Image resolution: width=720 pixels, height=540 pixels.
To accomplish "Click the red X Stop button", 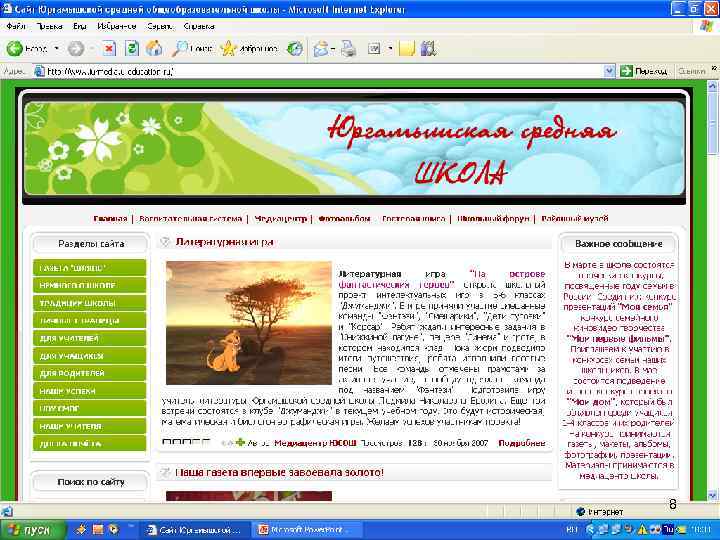I will click(x=109, y=48).
